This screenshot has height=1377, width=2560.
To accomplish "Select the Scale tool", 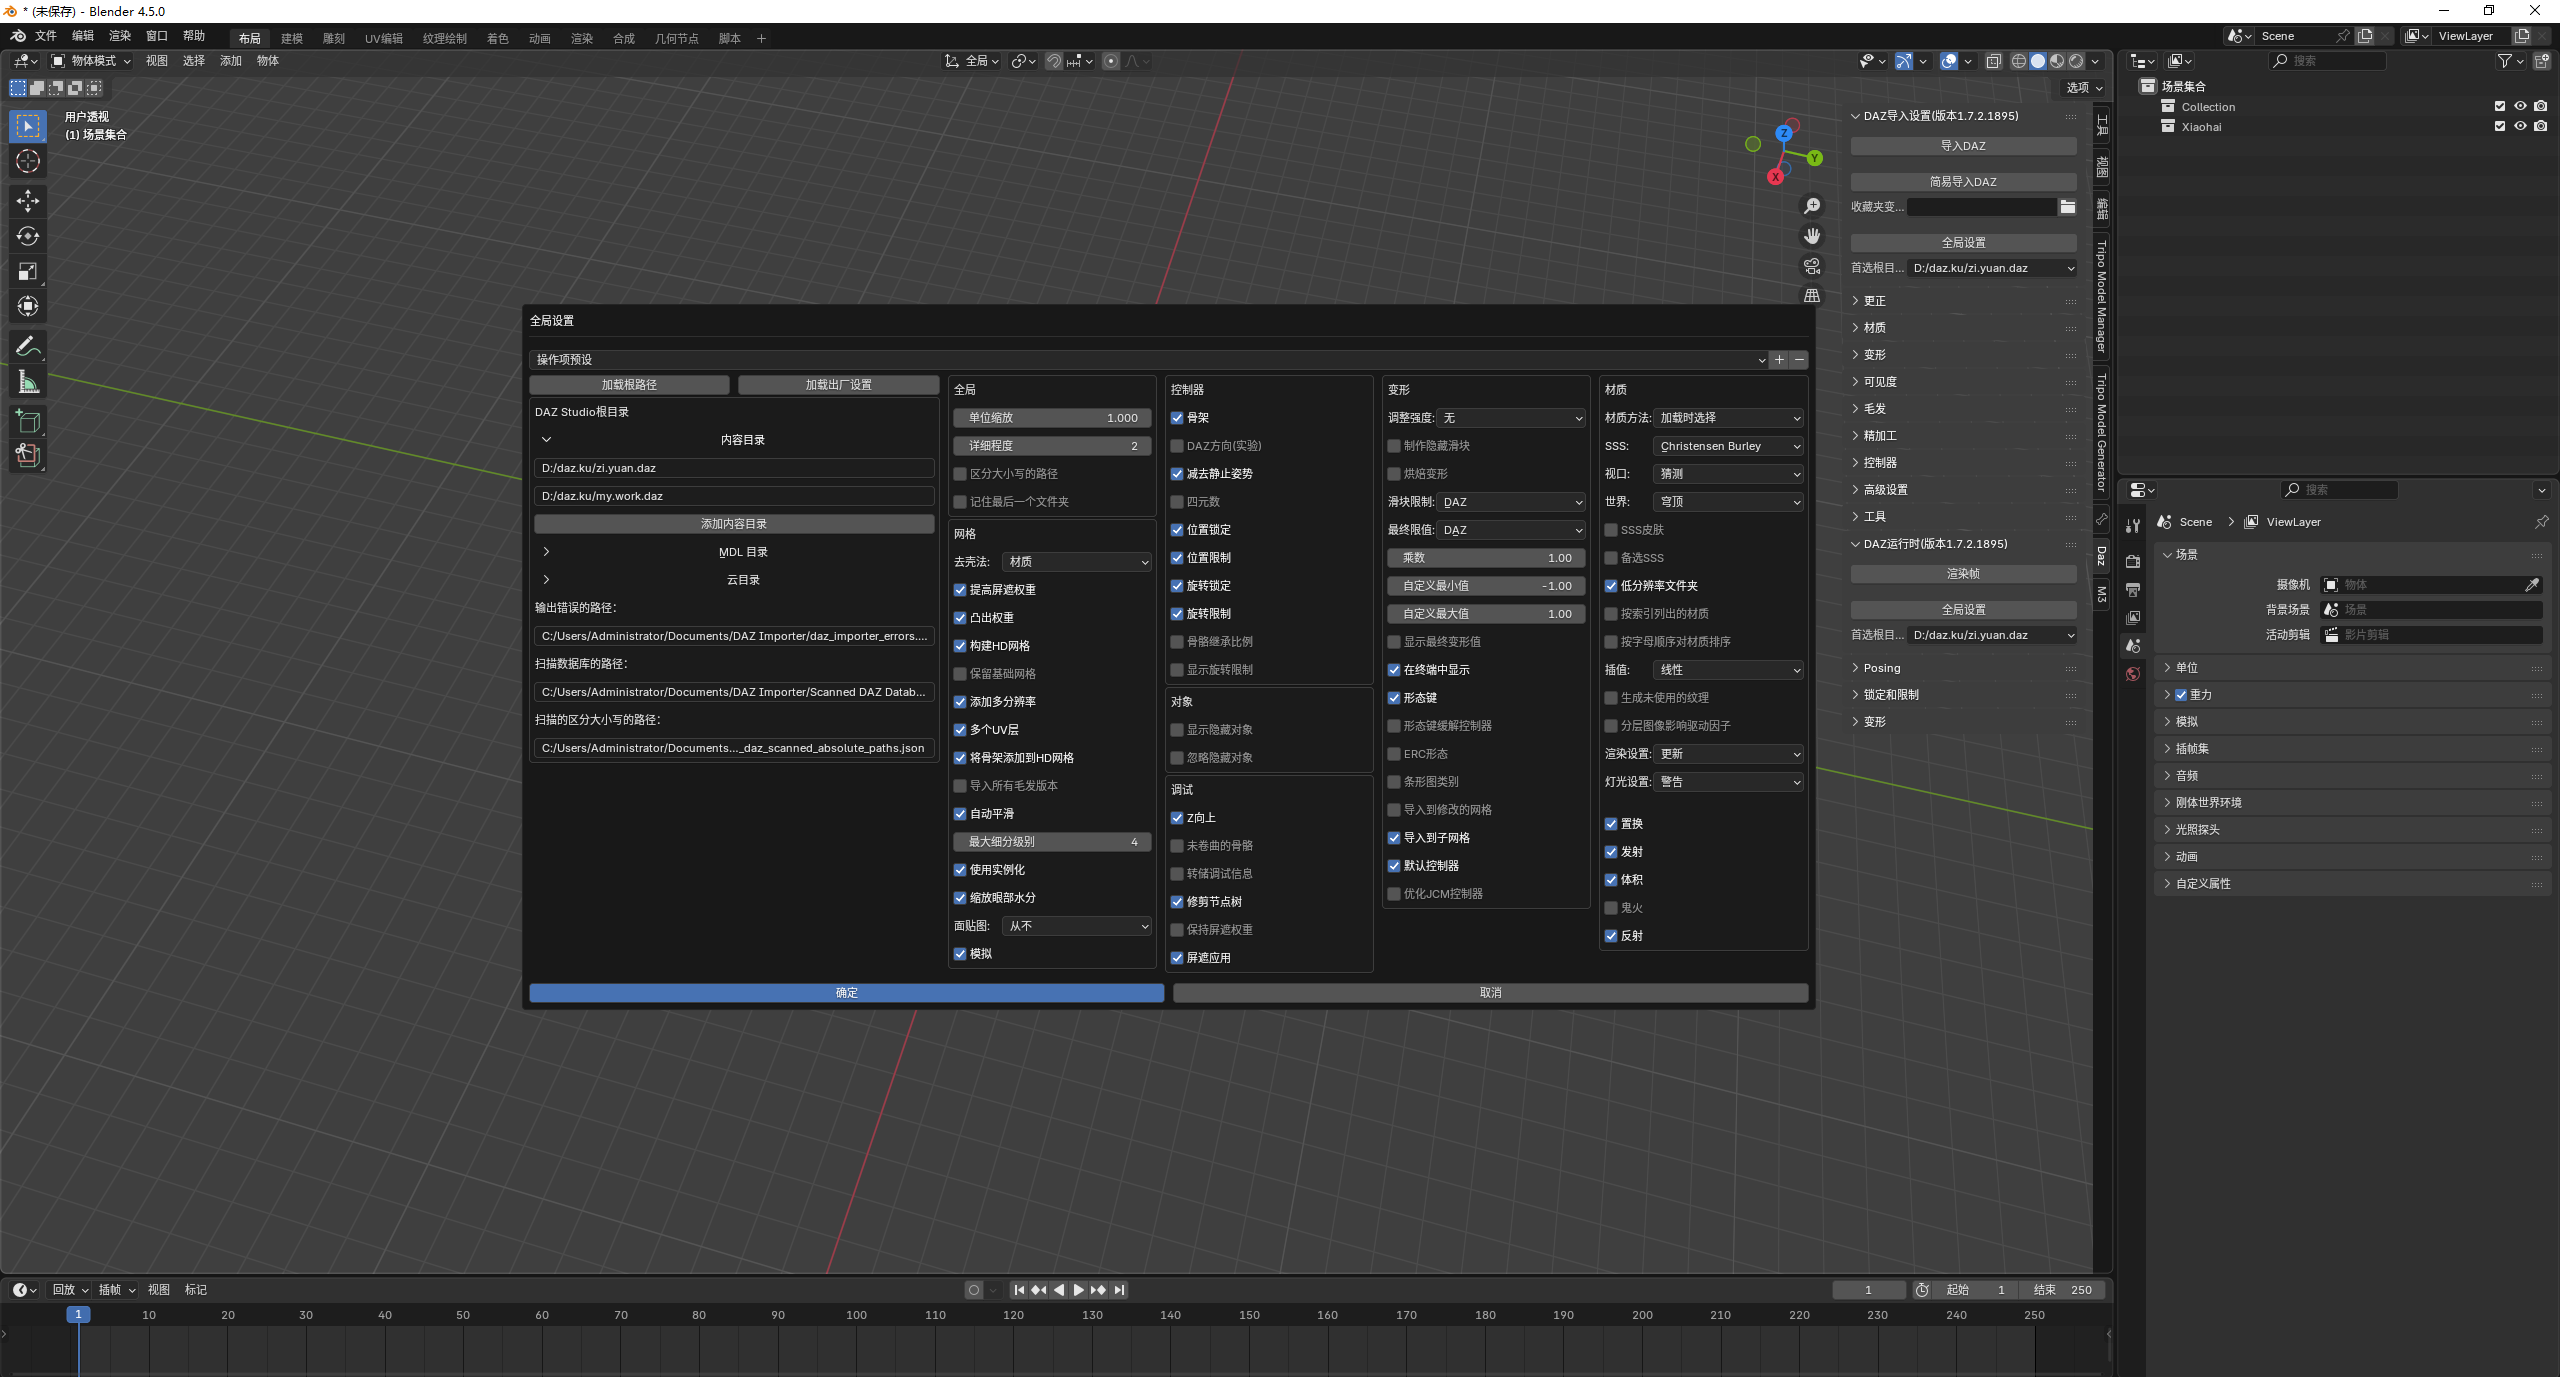I will (x=28, y=271).
